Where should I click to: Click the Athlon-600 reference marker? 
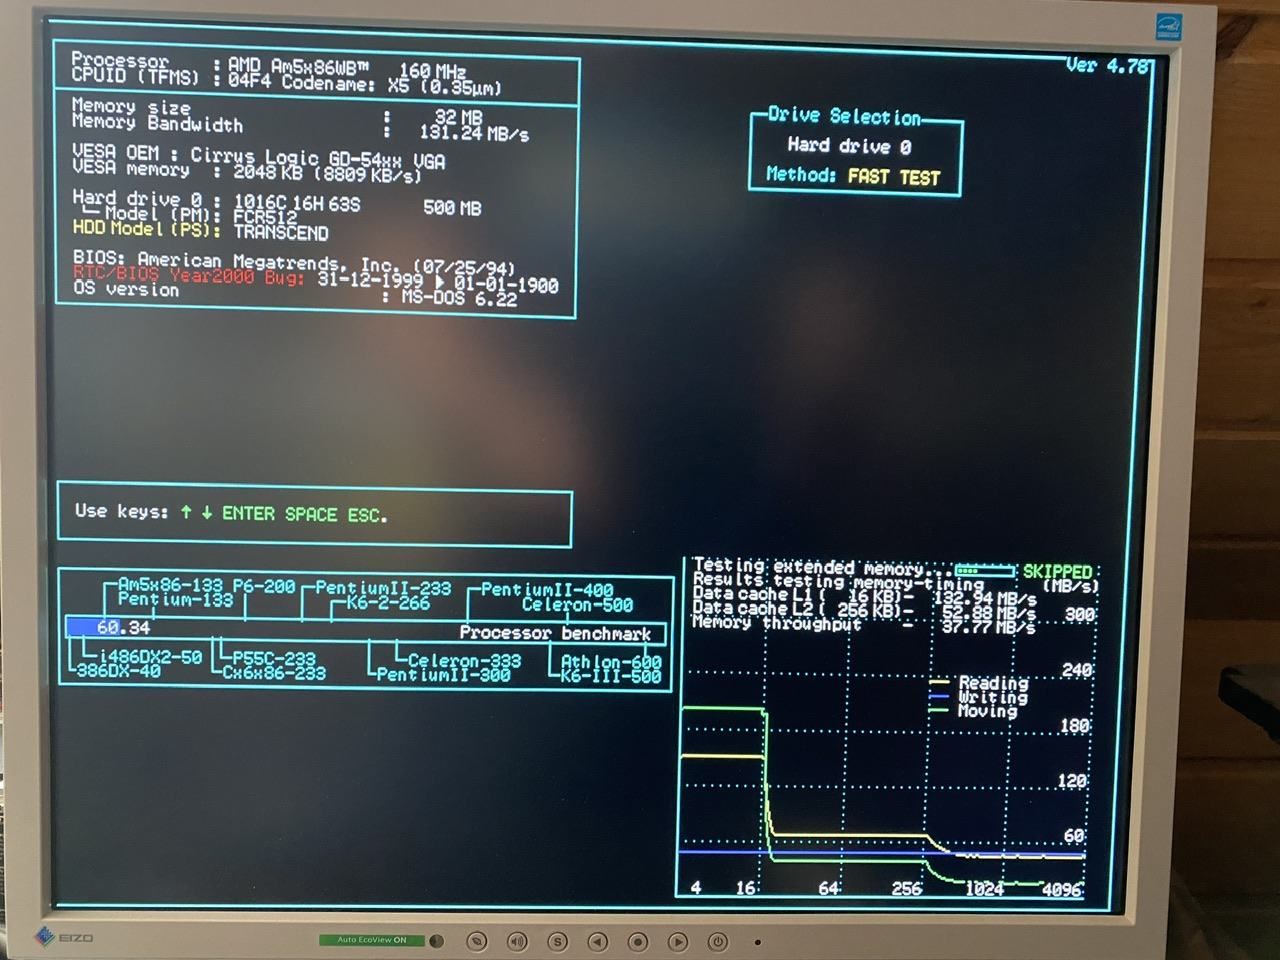click(x=611, y=662)
